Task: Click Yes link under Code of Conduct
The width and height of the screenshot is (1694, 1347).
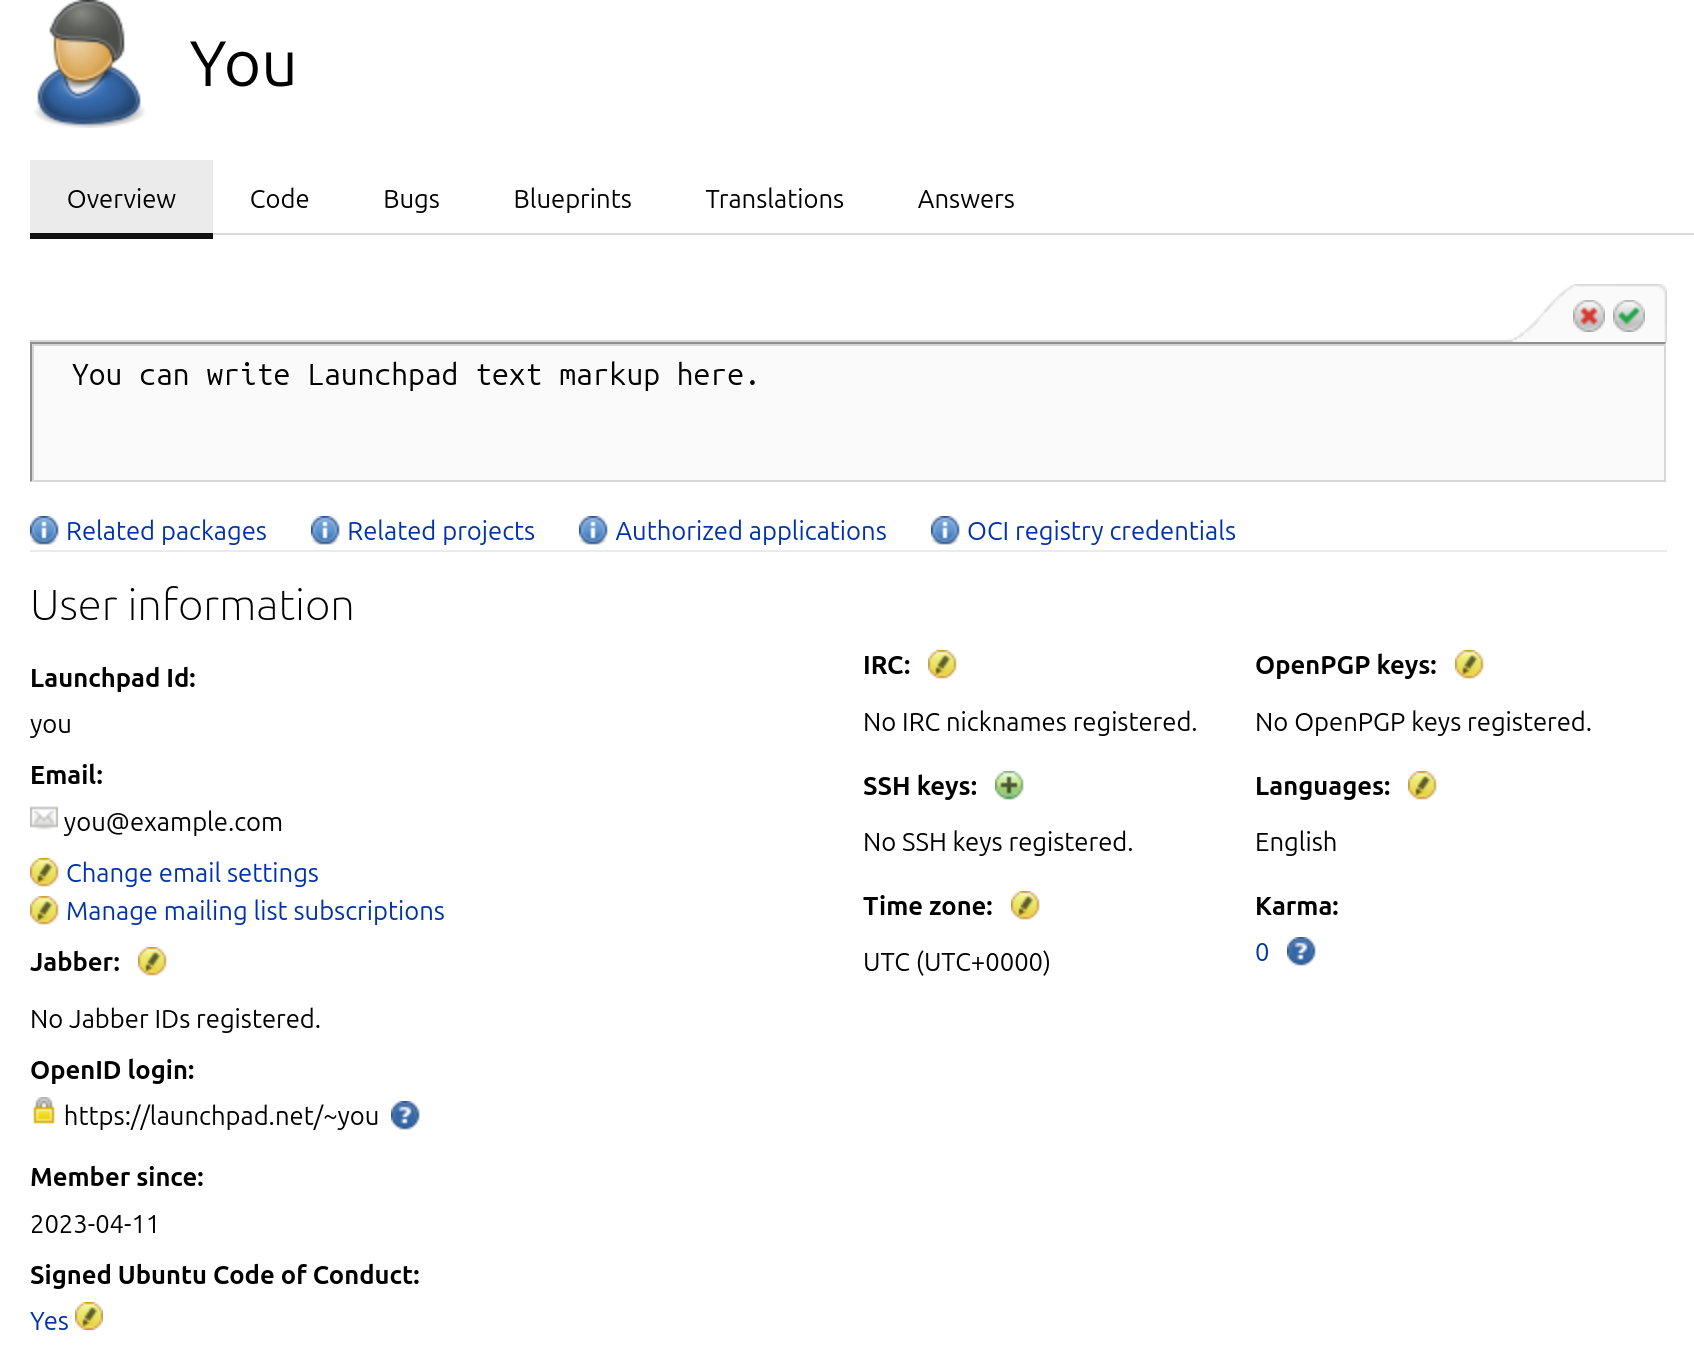Action: (49, 1321)
